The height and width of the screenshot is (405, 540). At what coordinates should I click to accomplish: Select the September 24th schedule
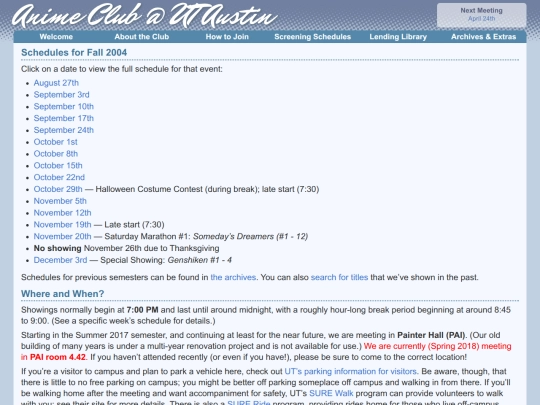coord(64,130)
